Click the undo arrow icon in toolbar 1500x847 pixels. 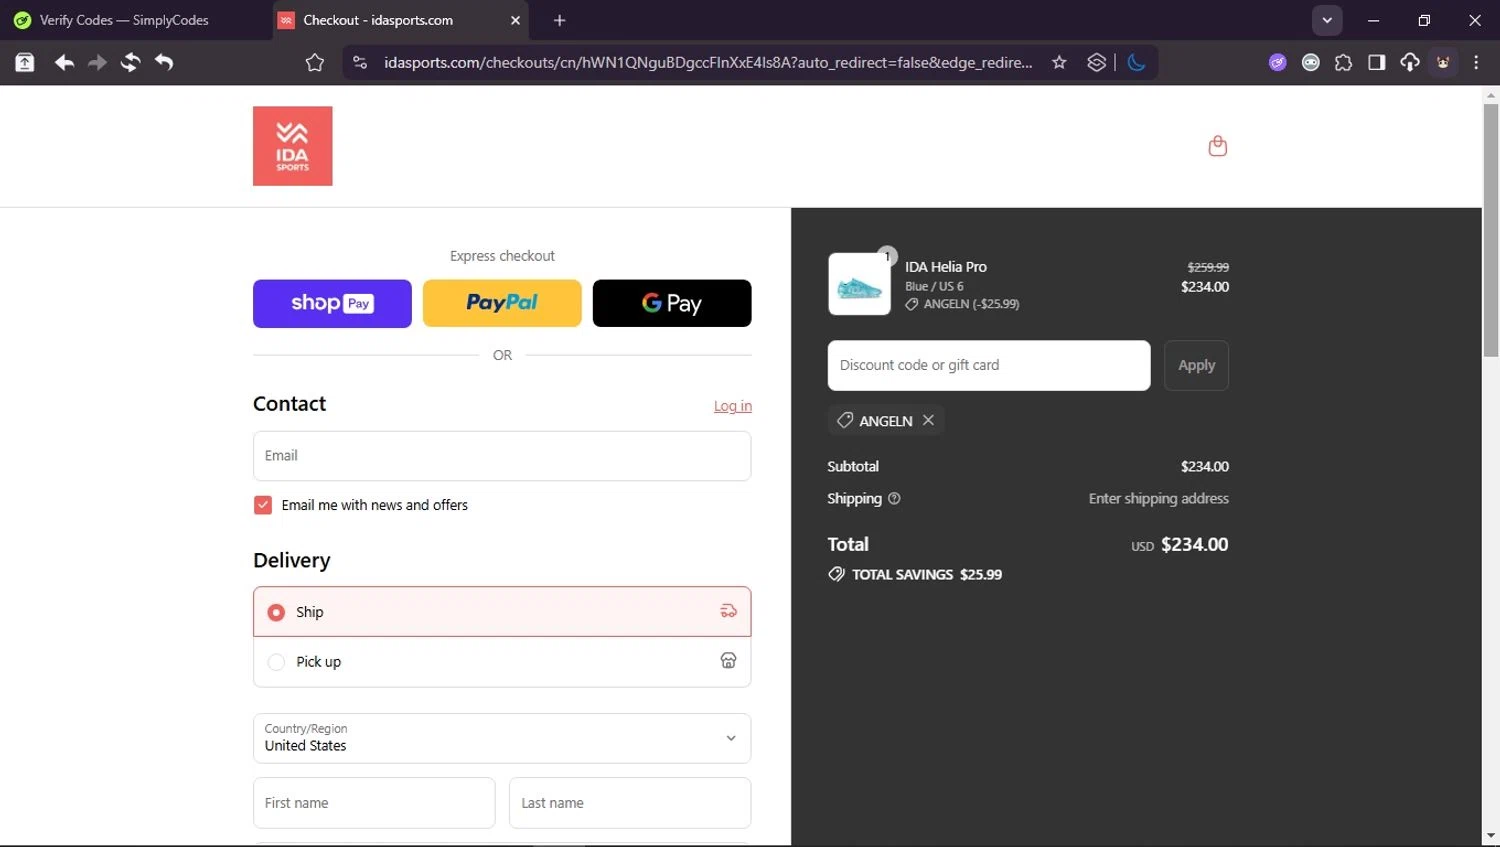tap(164, 63)
